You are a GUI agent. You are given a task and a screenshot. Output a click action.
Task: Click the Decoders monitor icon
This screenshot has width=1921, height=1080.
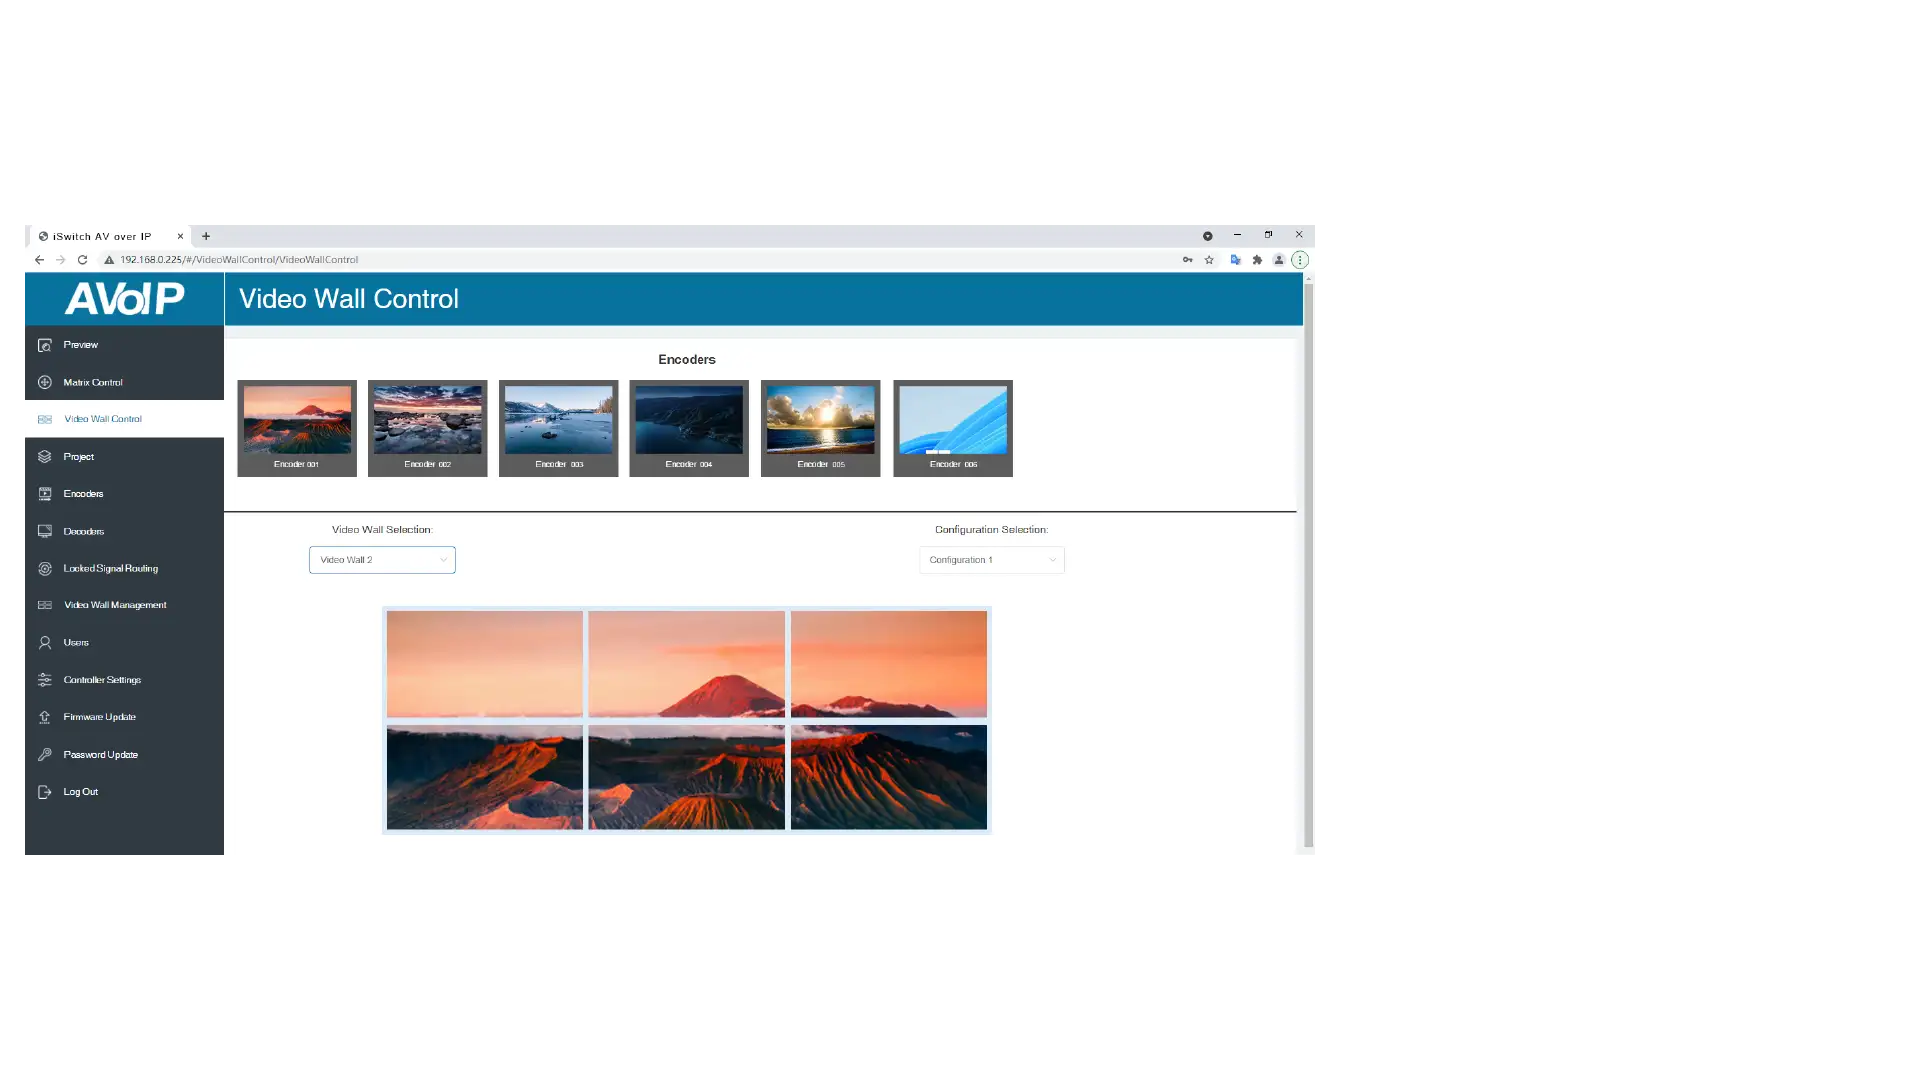pyautogui.click(x=45, y=531)
